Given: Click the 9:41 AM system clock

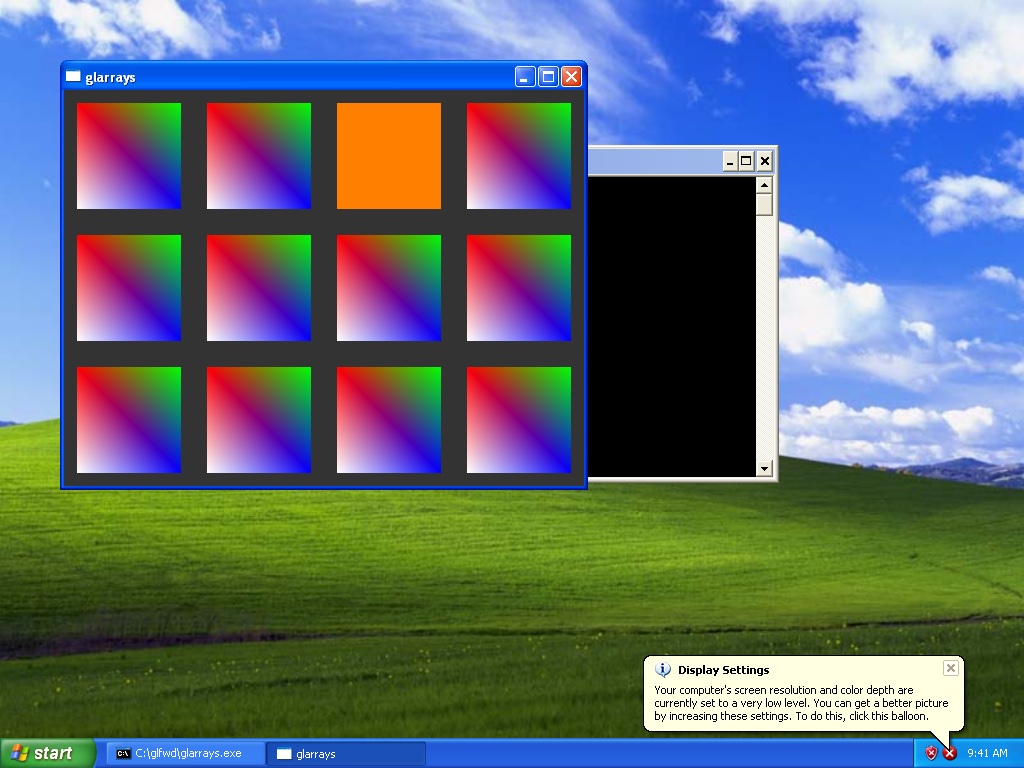Looking at the screenshot, I should pyautogui.click(x=987, y=754).
